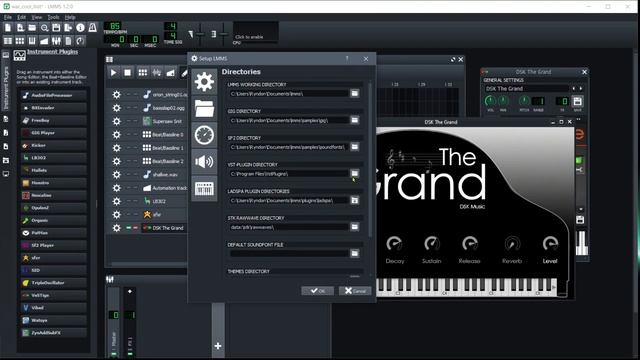
Task: Add beat/bassline in Song Editor toolbar
Action: 142,73
